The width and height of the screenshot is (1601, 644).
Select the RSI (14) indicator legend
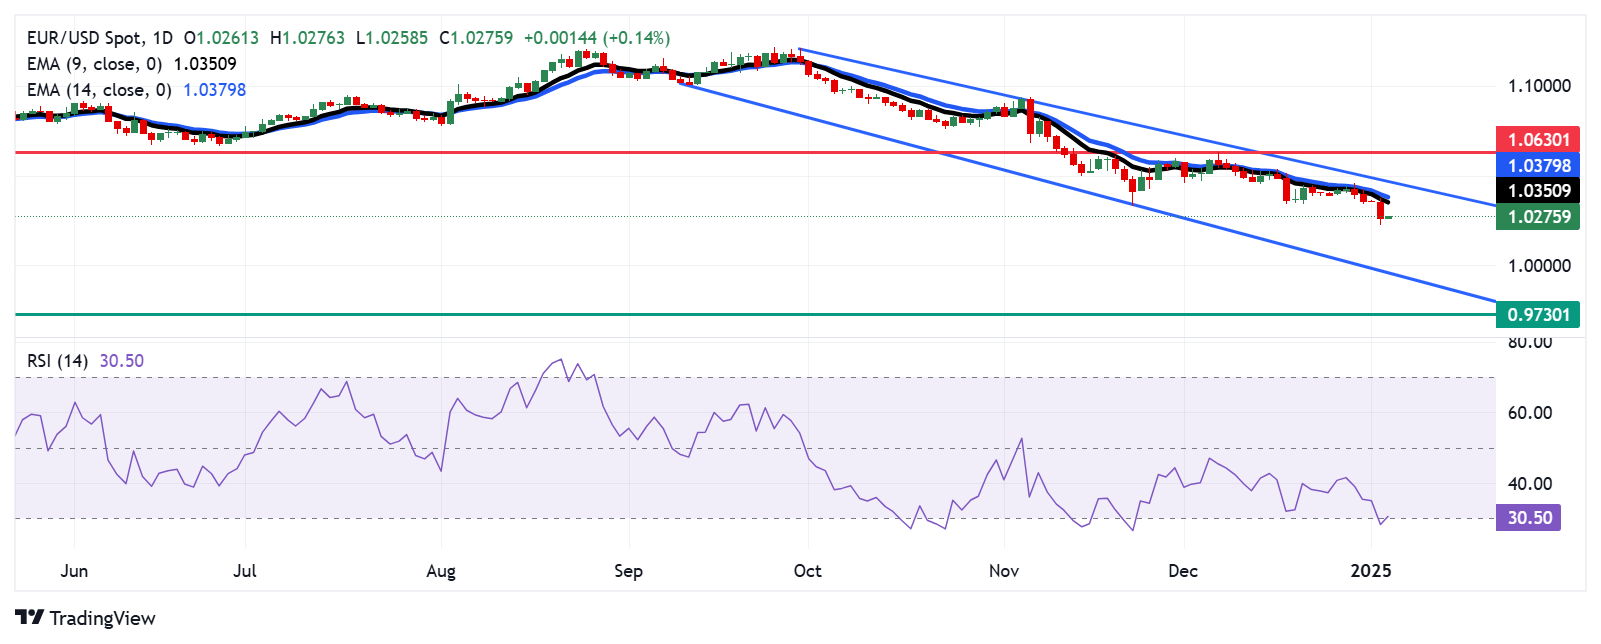pyautogui.click(x=58, y=361)
